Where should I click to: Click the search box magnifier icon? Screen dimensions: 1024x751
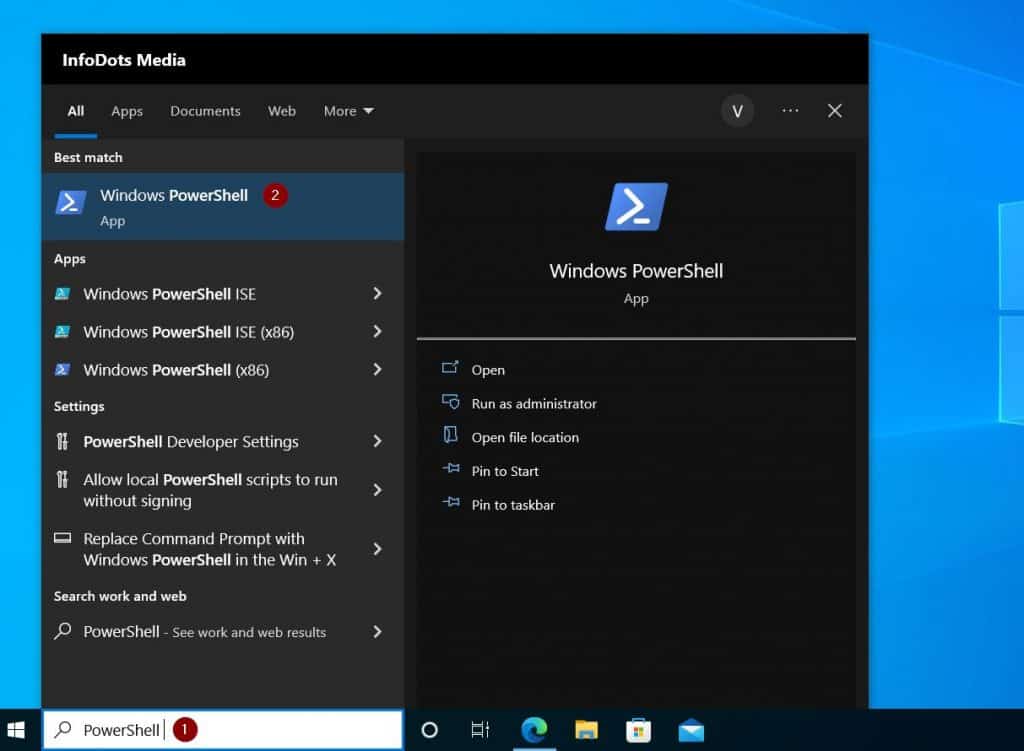click(x=63, y=729)
